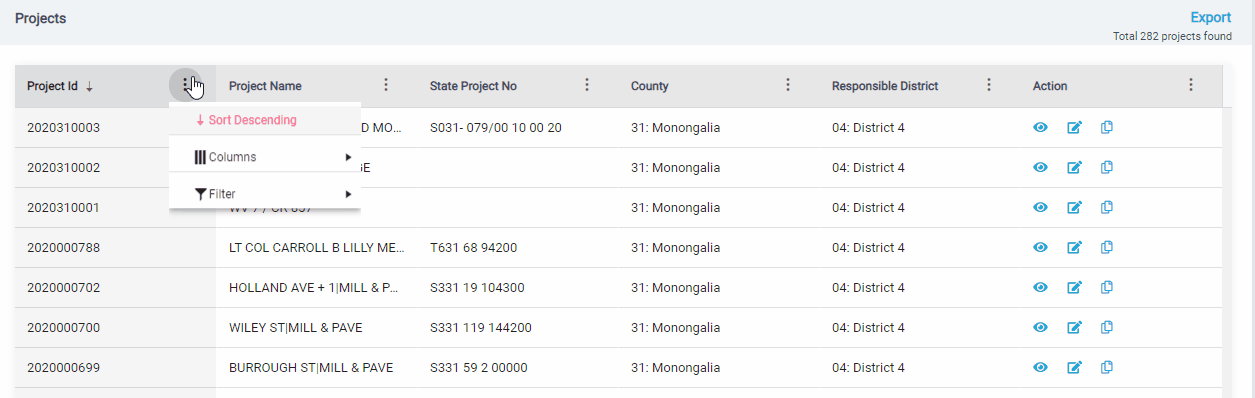Sort by the County header

(650, 86)
